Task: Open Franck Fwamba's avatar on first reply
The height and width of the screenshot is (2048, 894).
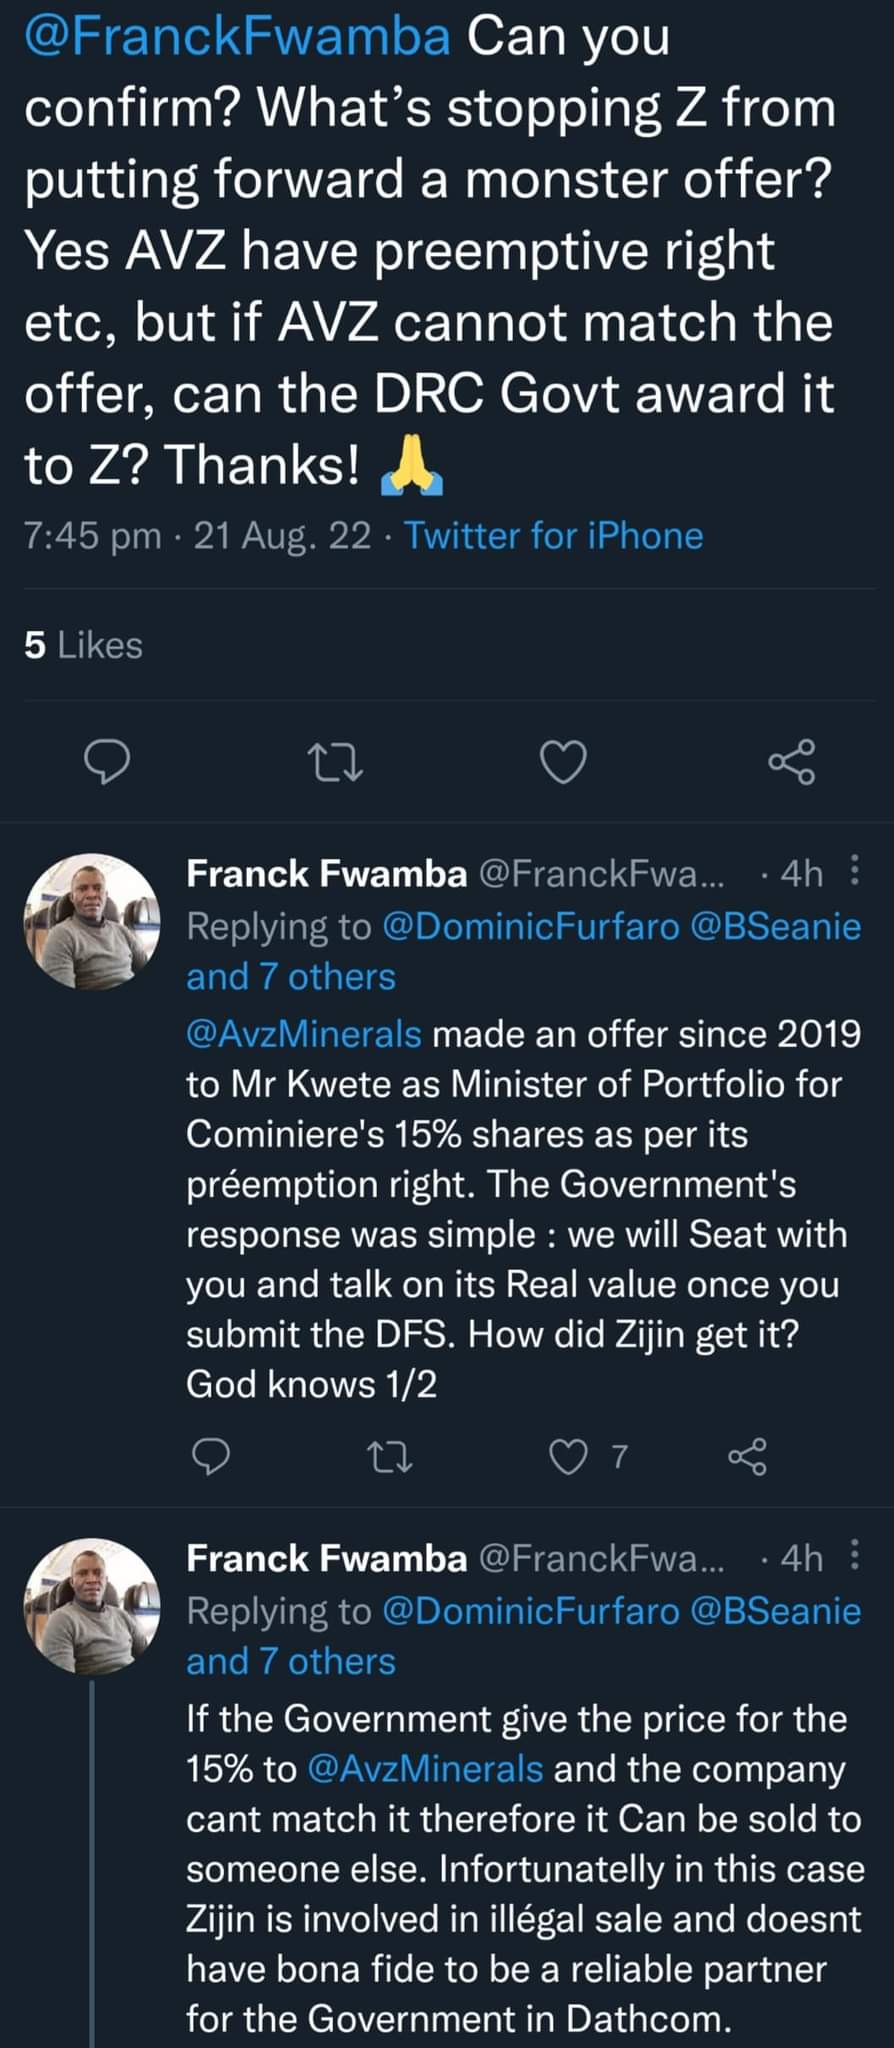Action: (92, 922)
